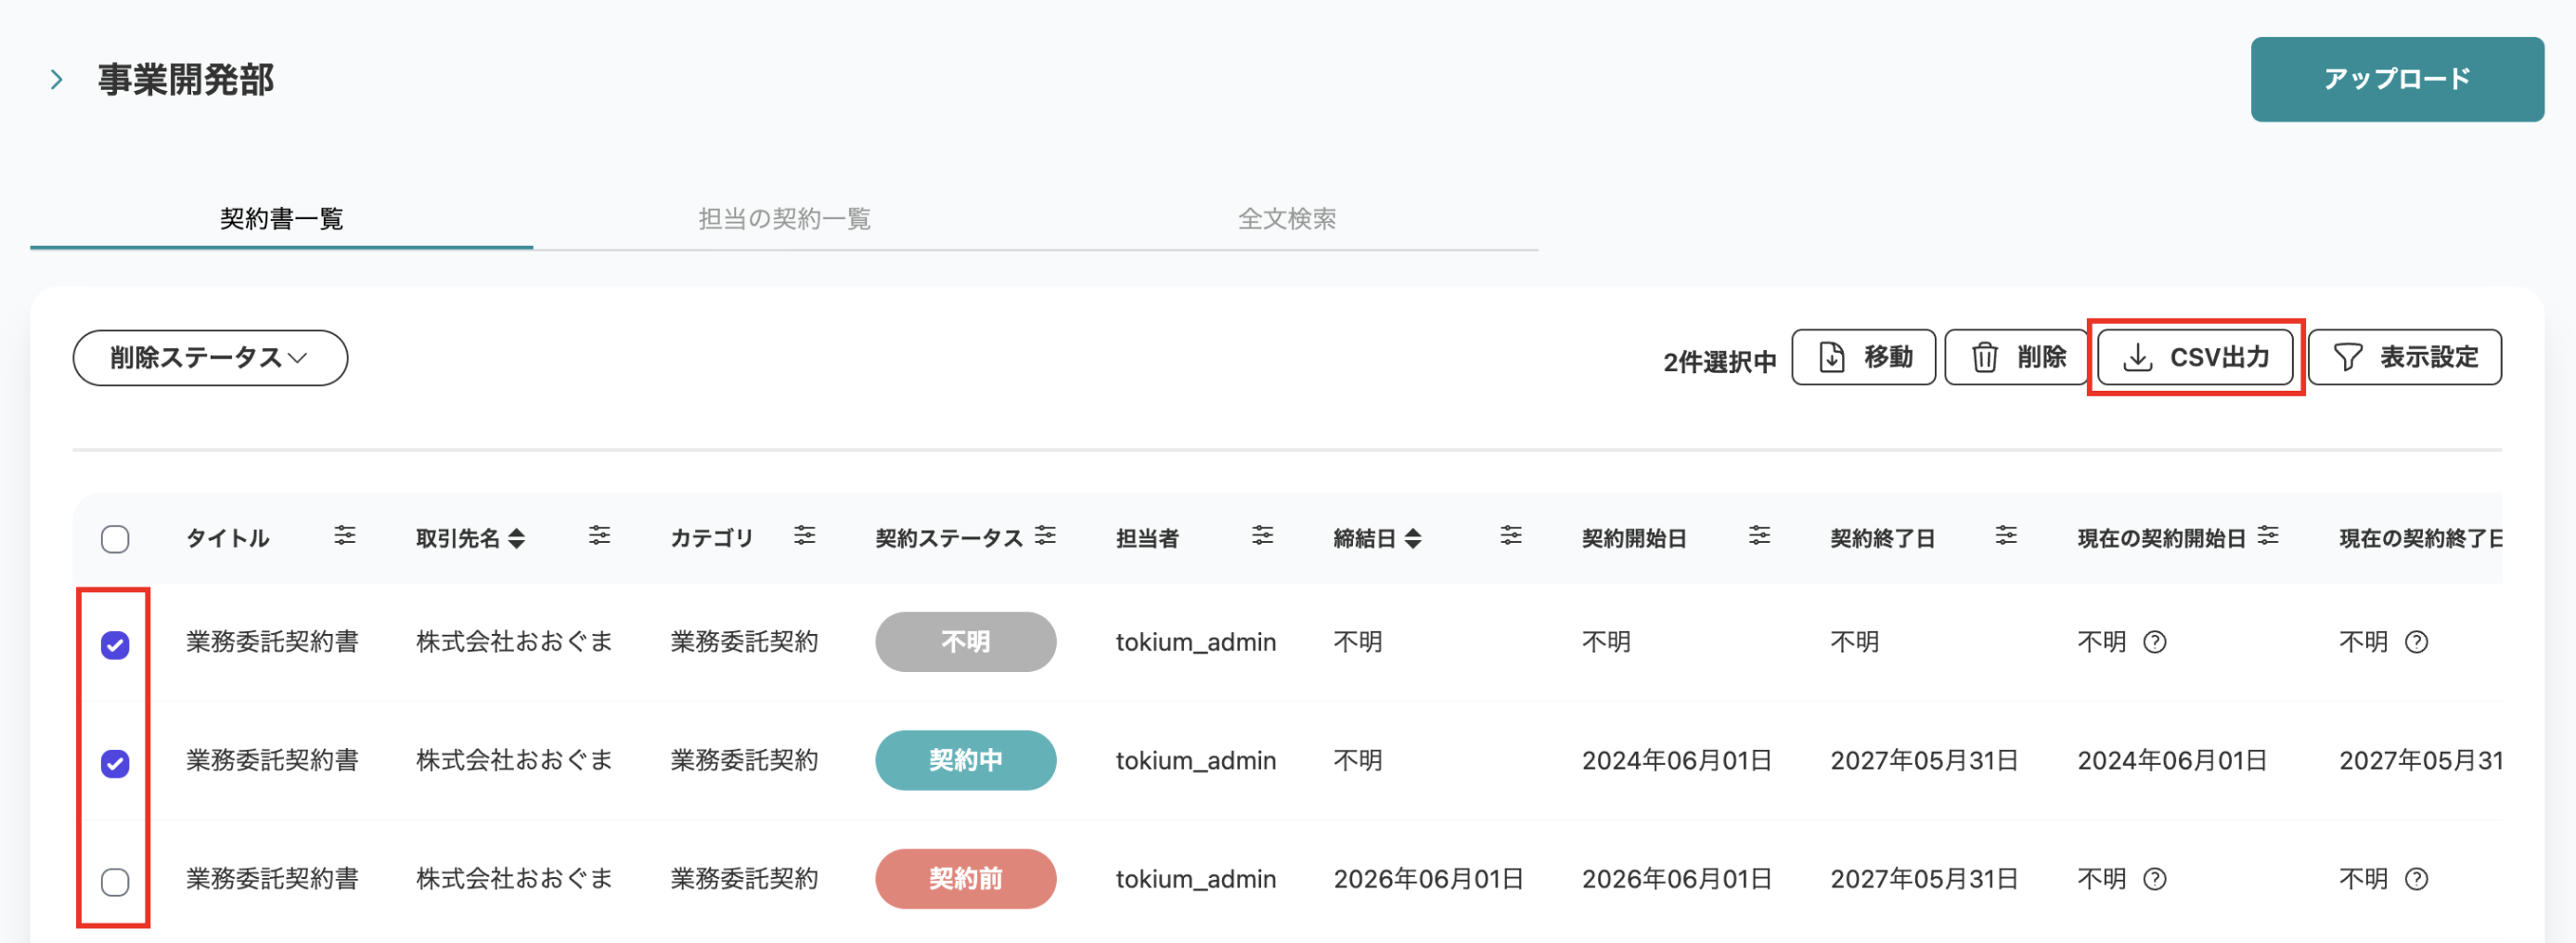Open the タイトル column filter icon
Screen dimensions: 2576x943
tap(345, 536)
